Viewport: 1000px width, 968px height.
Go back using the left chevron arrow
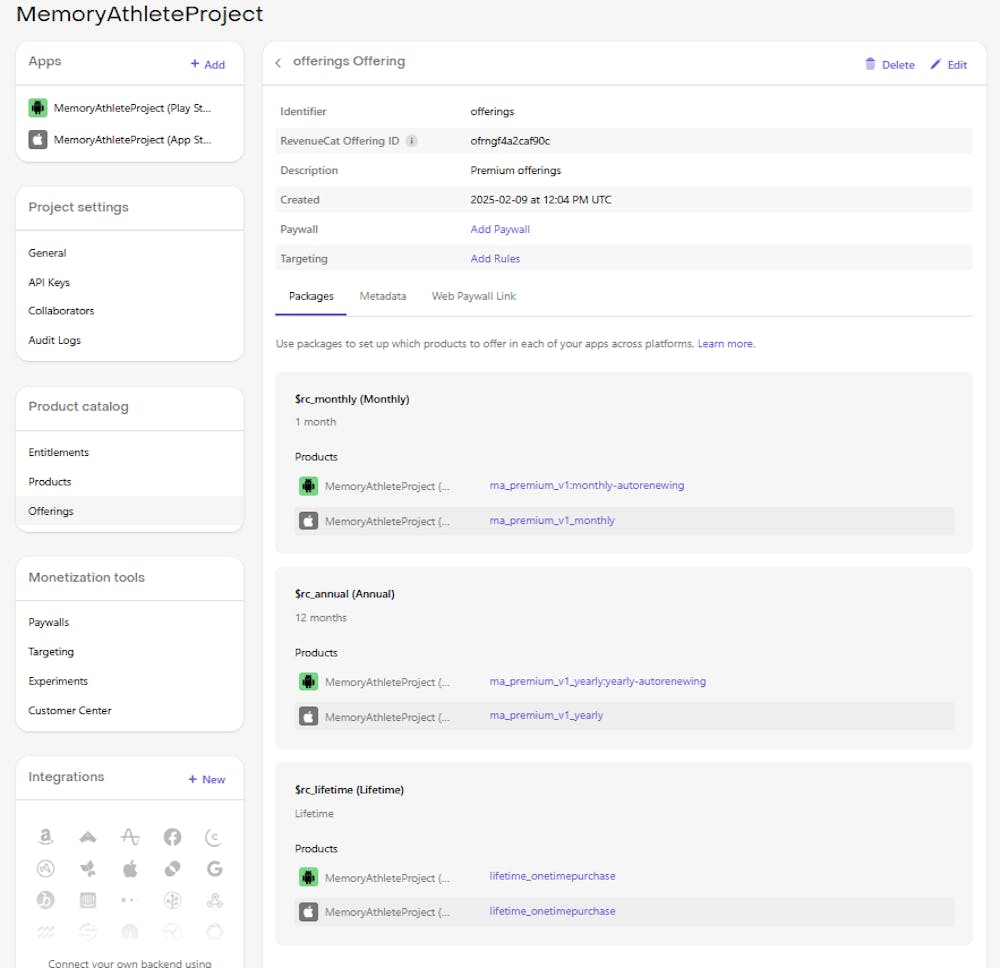278,63
